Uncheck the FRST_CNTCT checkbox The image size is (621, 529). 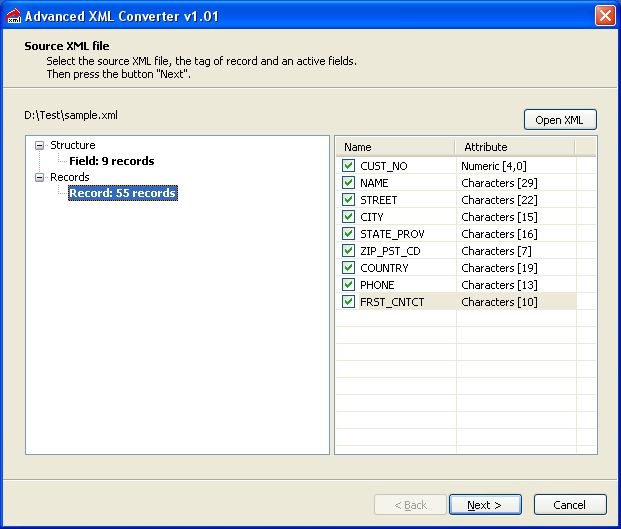pos(348,302)
